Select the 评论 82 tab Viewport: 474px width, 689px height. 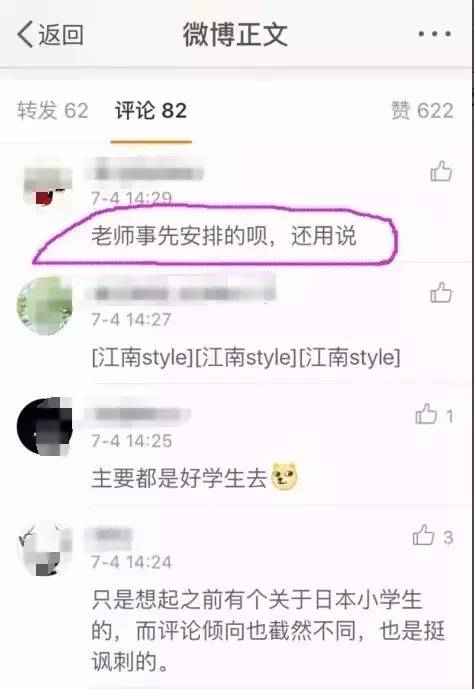point(151,110)
